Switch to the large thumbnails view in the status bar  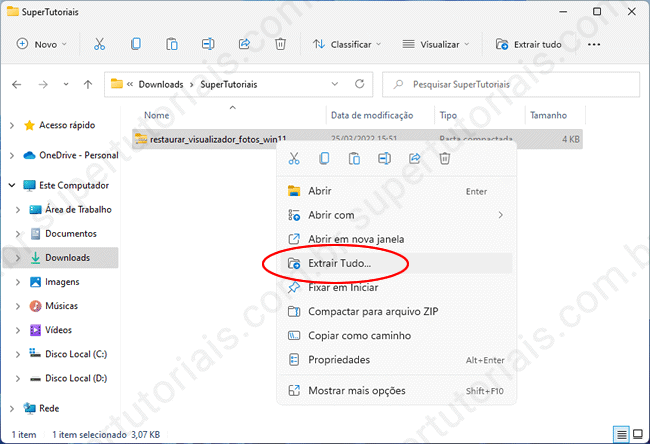point(637,434)
